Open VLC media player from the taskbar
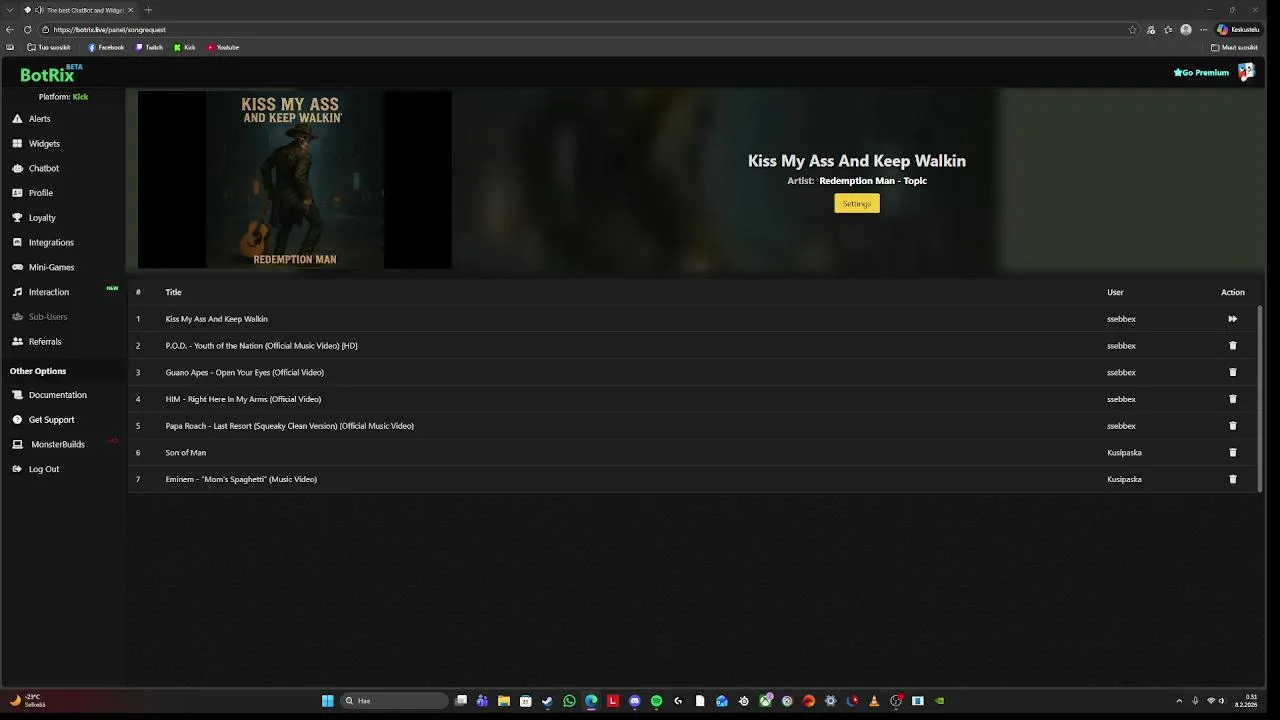1280x720 pixels. pyautogui.click(x=874, y=701)
